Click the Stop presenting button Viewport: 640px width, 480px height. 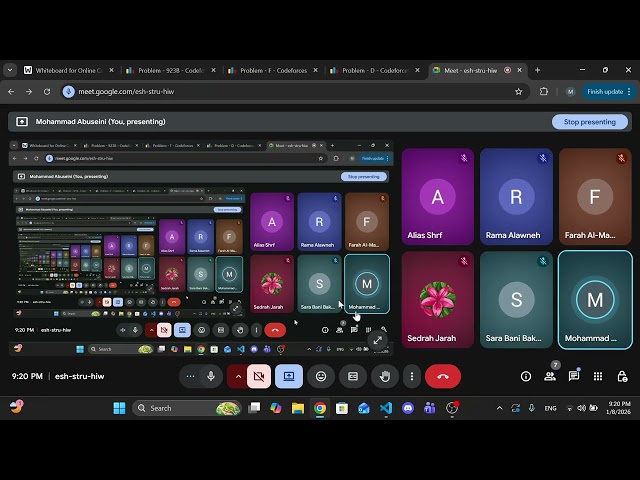click(x=589, y=122)
